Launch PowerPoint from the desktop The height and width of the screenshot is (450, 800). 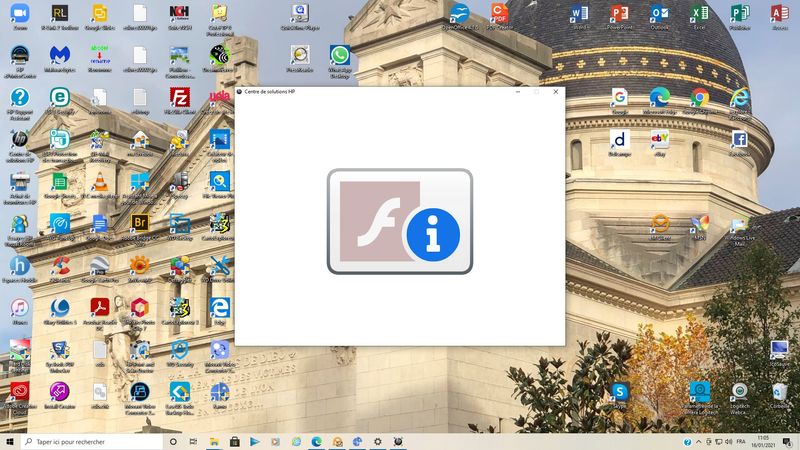[619, 14]
